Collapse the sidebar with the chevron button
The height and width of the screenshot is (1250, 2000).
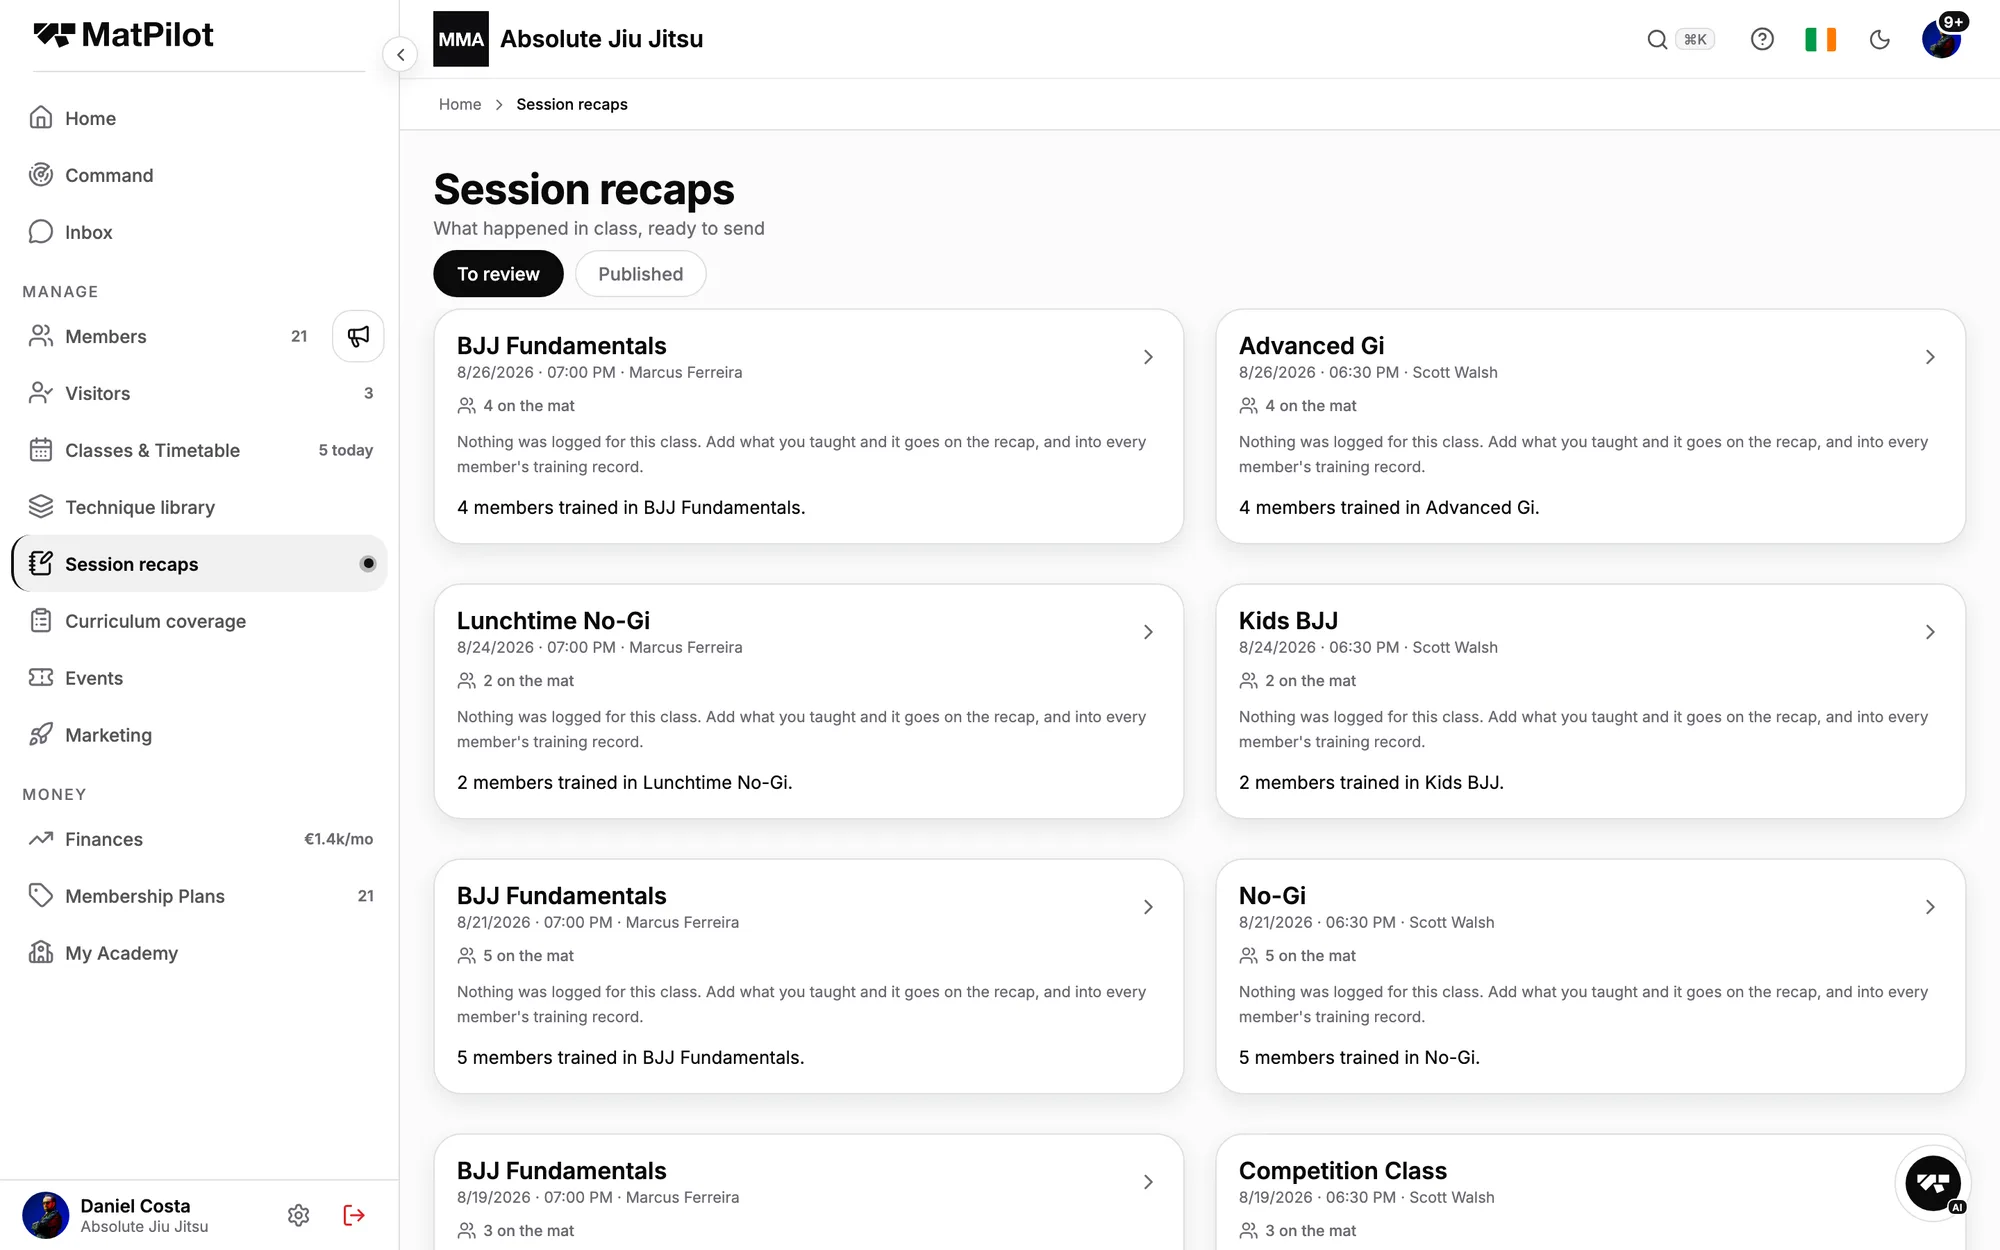pyautogui.click(x=400, y=54)
